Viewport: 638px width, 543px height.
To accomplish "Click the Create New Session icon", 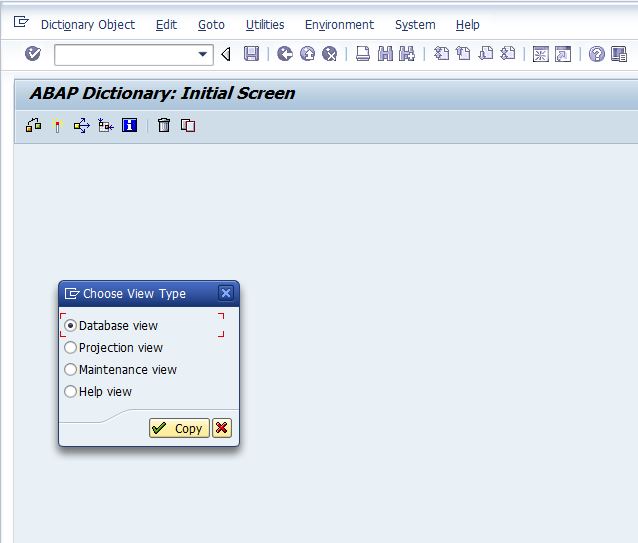I will 540,54.
